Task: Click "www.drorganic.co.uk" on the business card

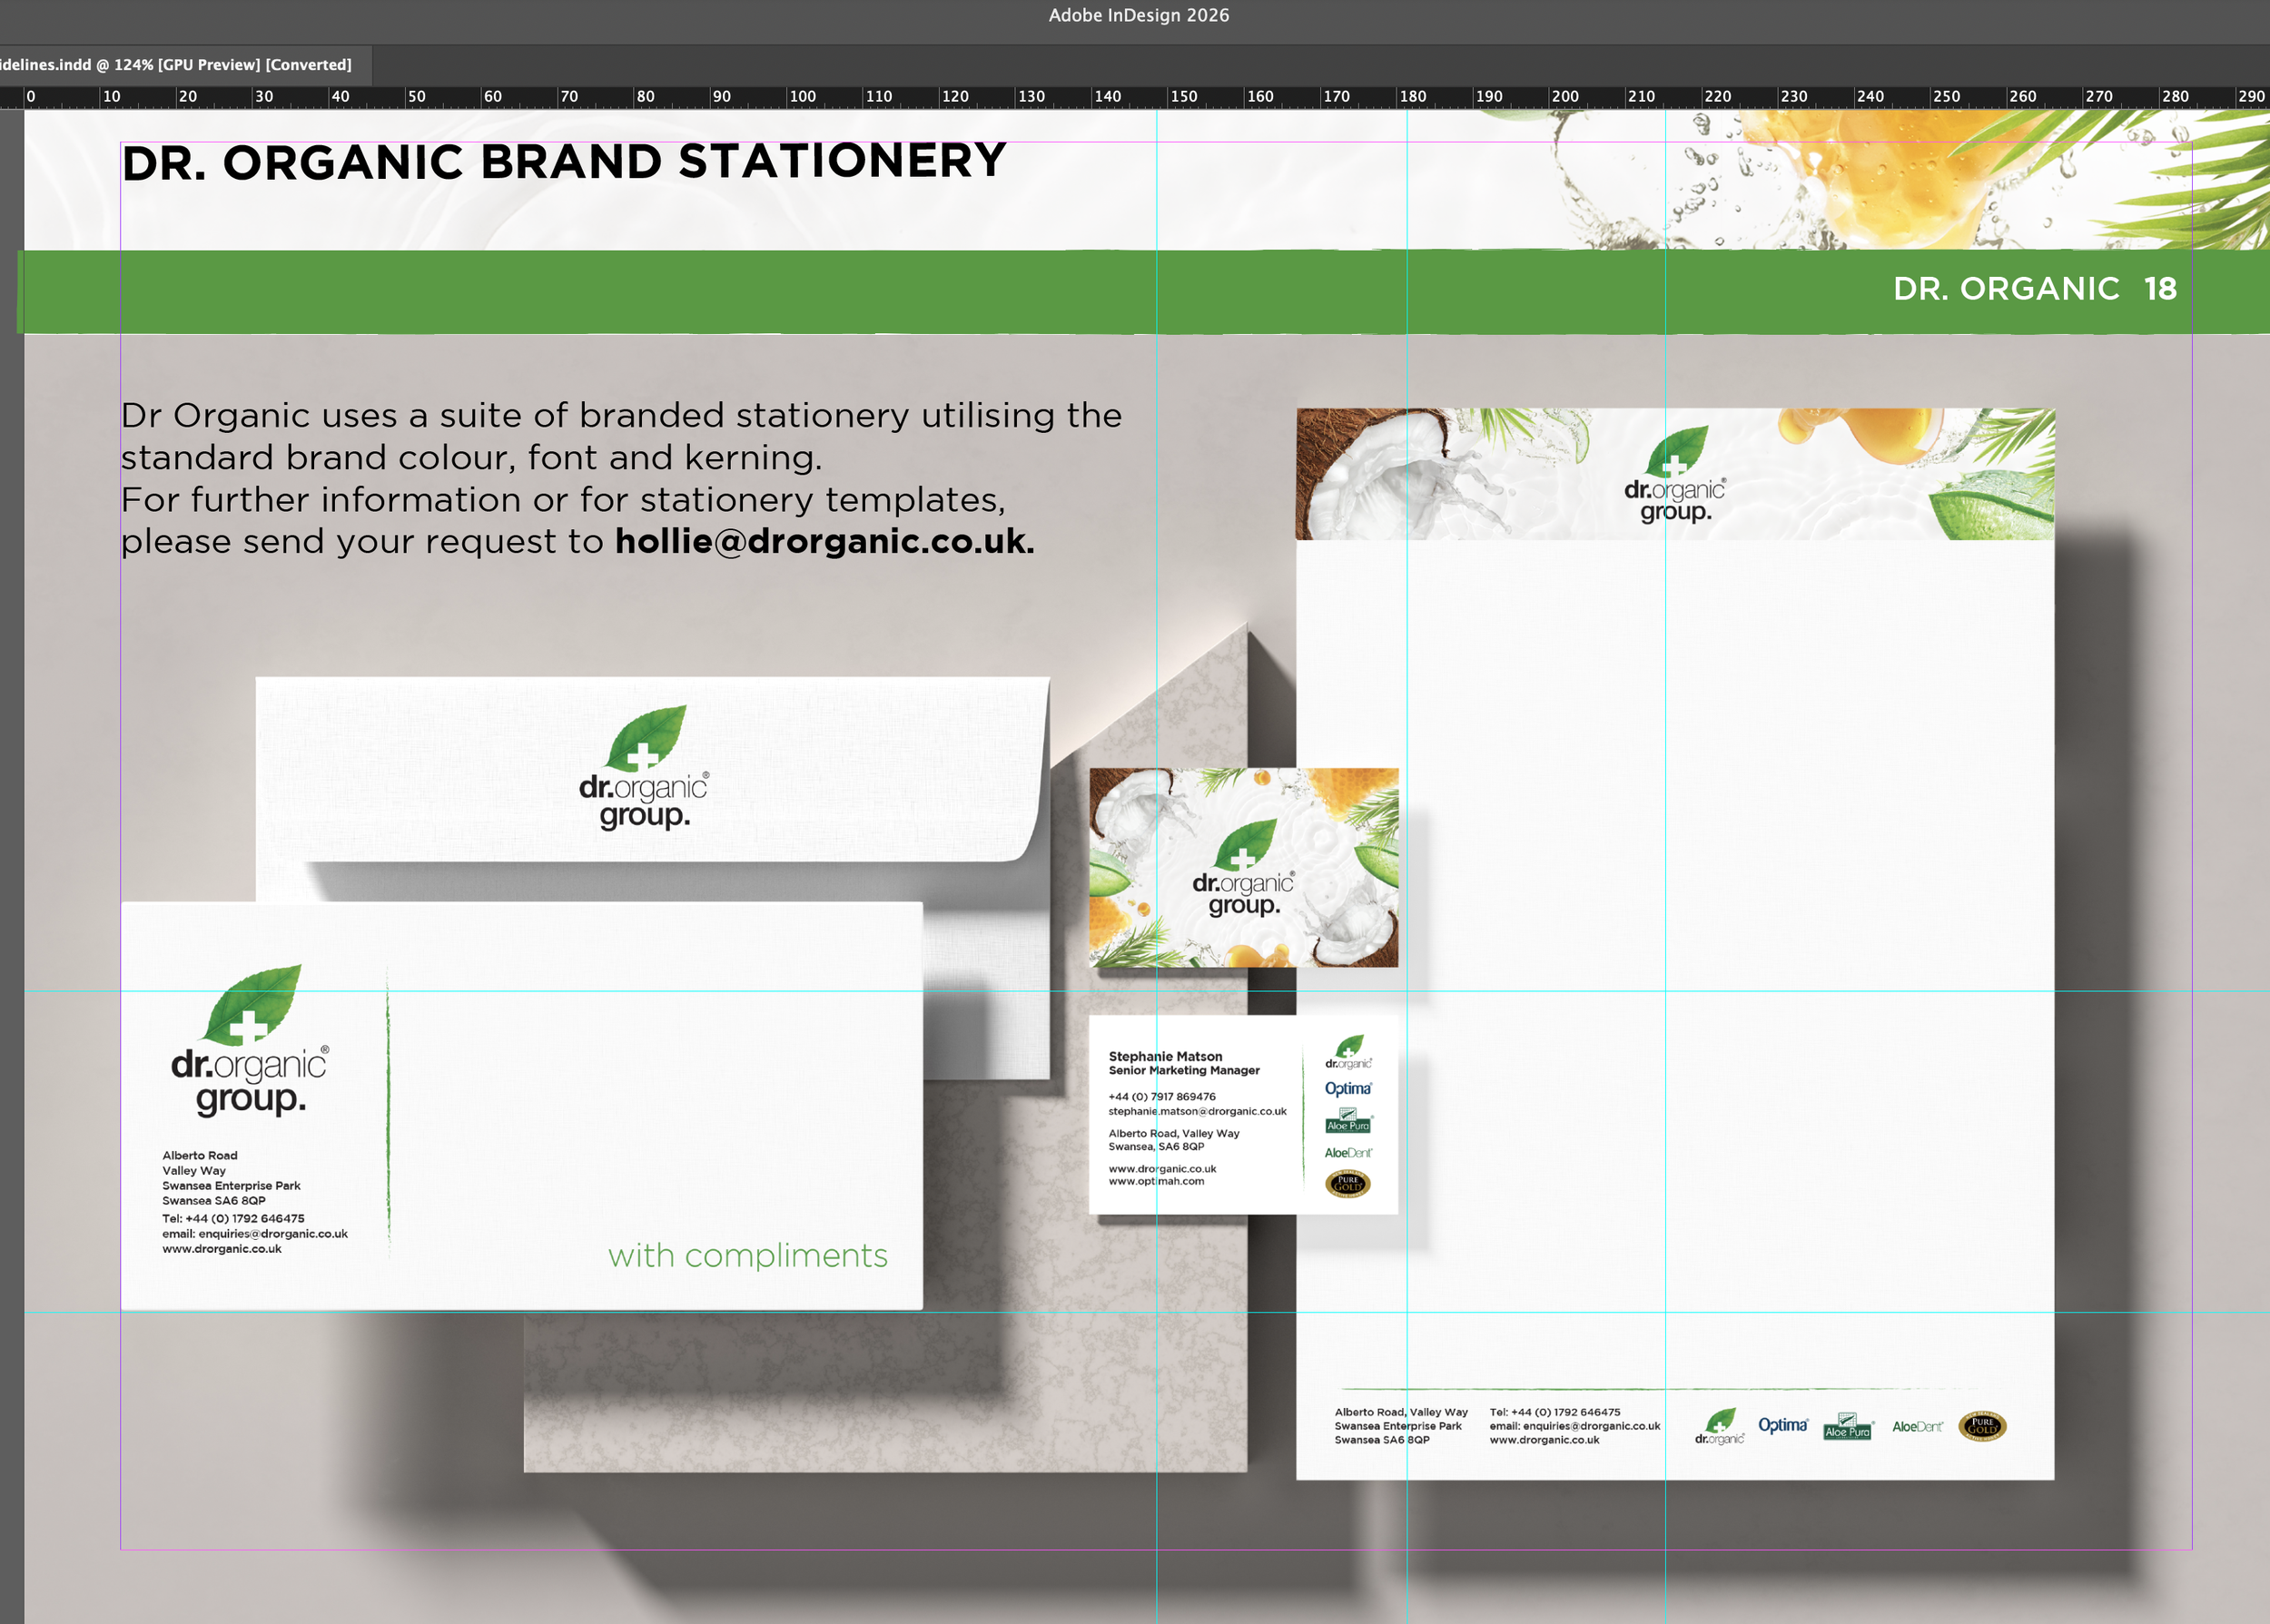Action: (1162, 1169)
